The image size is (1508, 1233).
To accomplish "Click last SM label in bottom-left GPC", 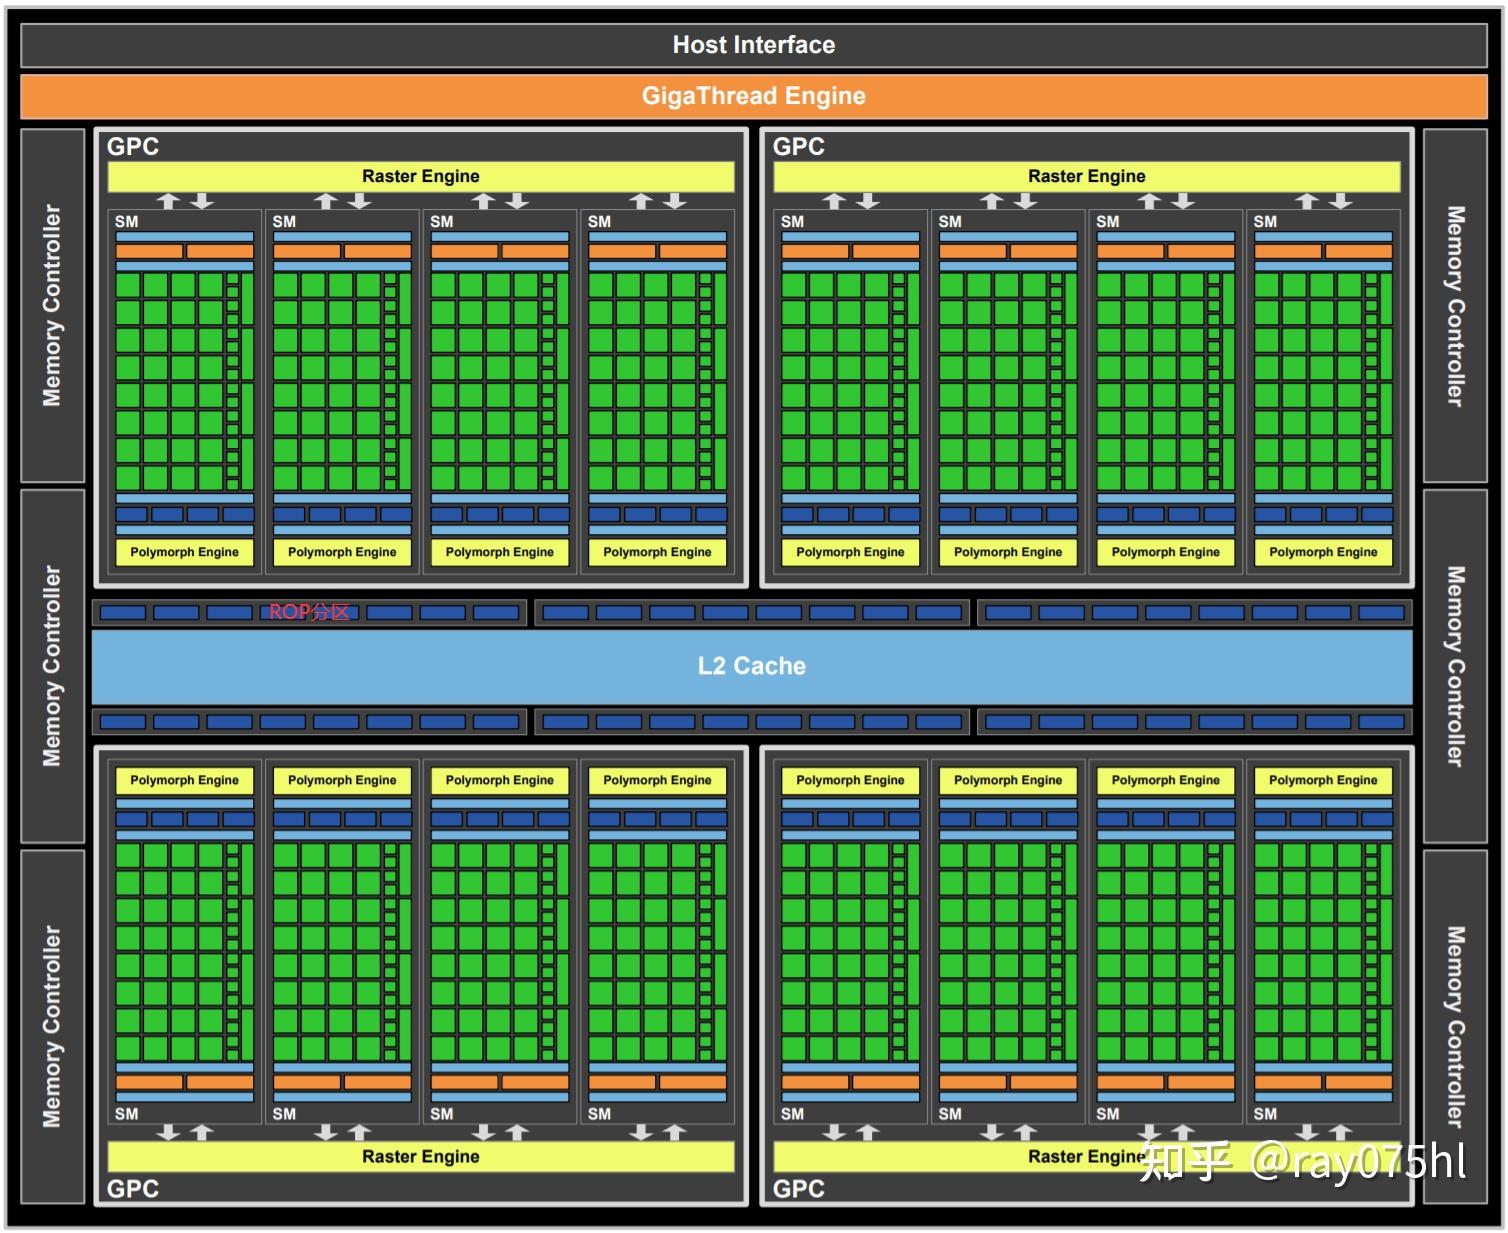I will 600,1114.
